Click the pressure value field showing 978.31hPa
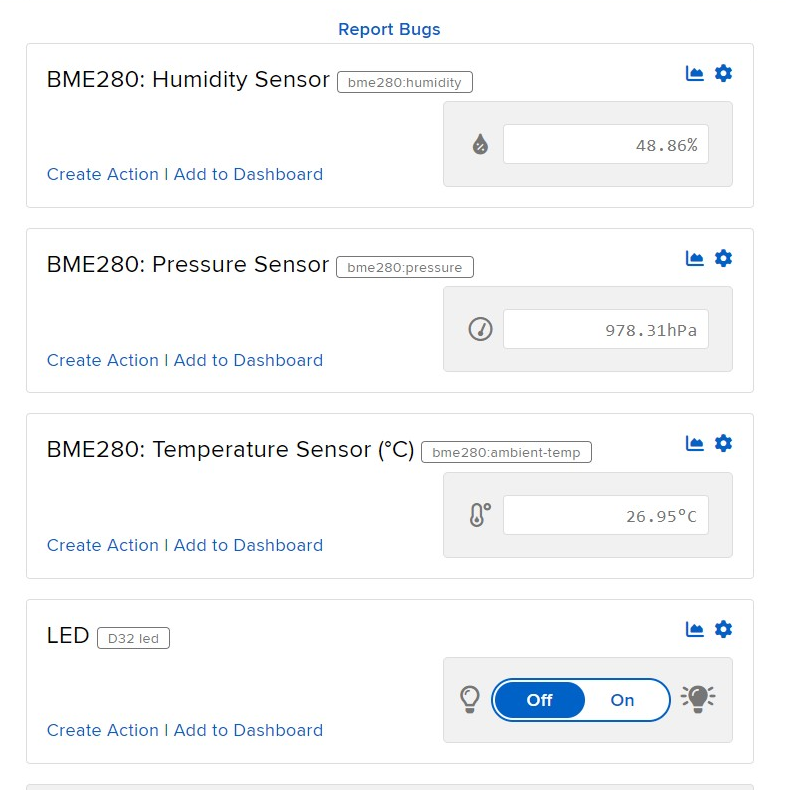 606,329
